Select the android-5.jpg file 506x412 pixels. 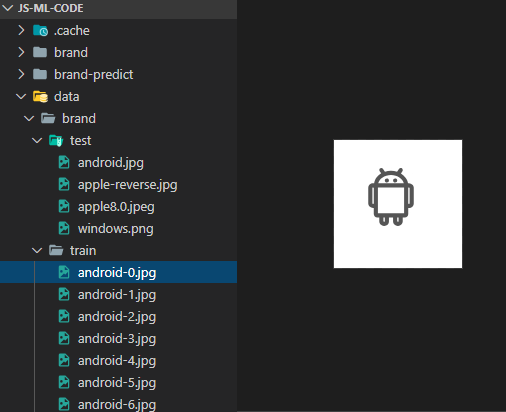click(118, 382)
